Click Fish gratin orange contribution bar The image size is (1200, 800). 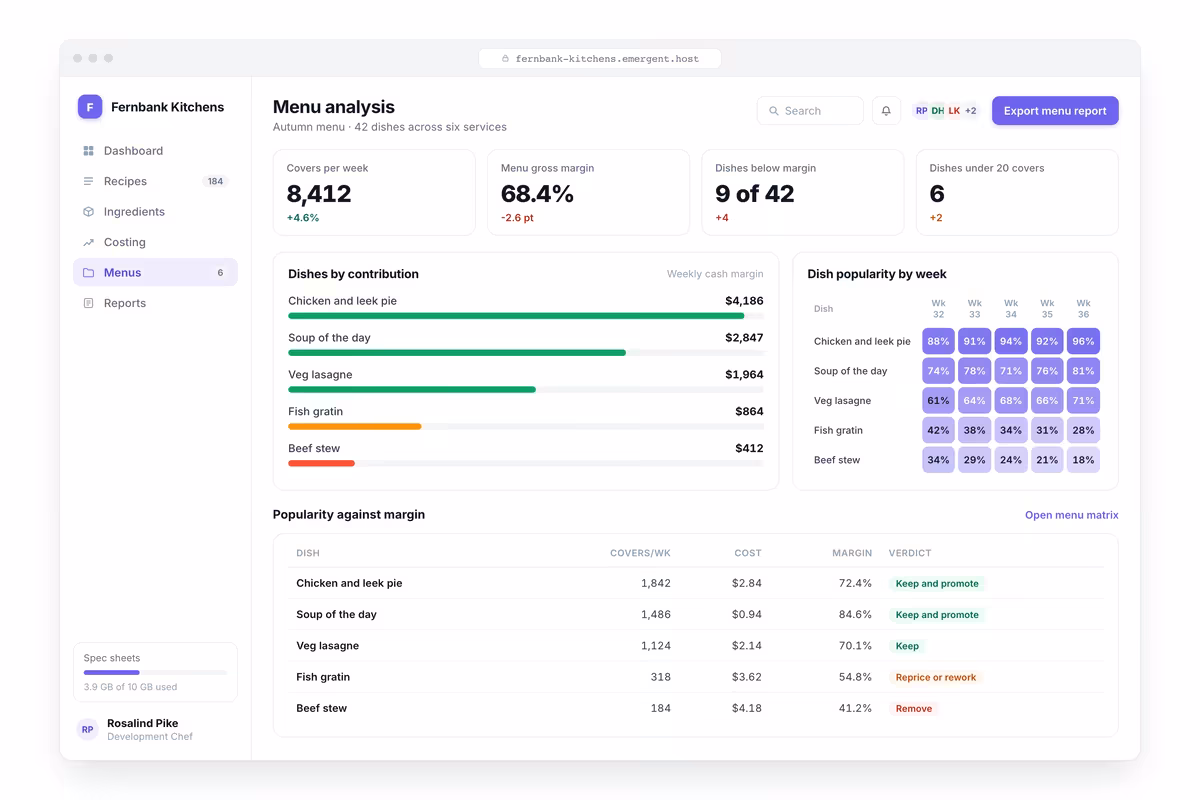354,426
